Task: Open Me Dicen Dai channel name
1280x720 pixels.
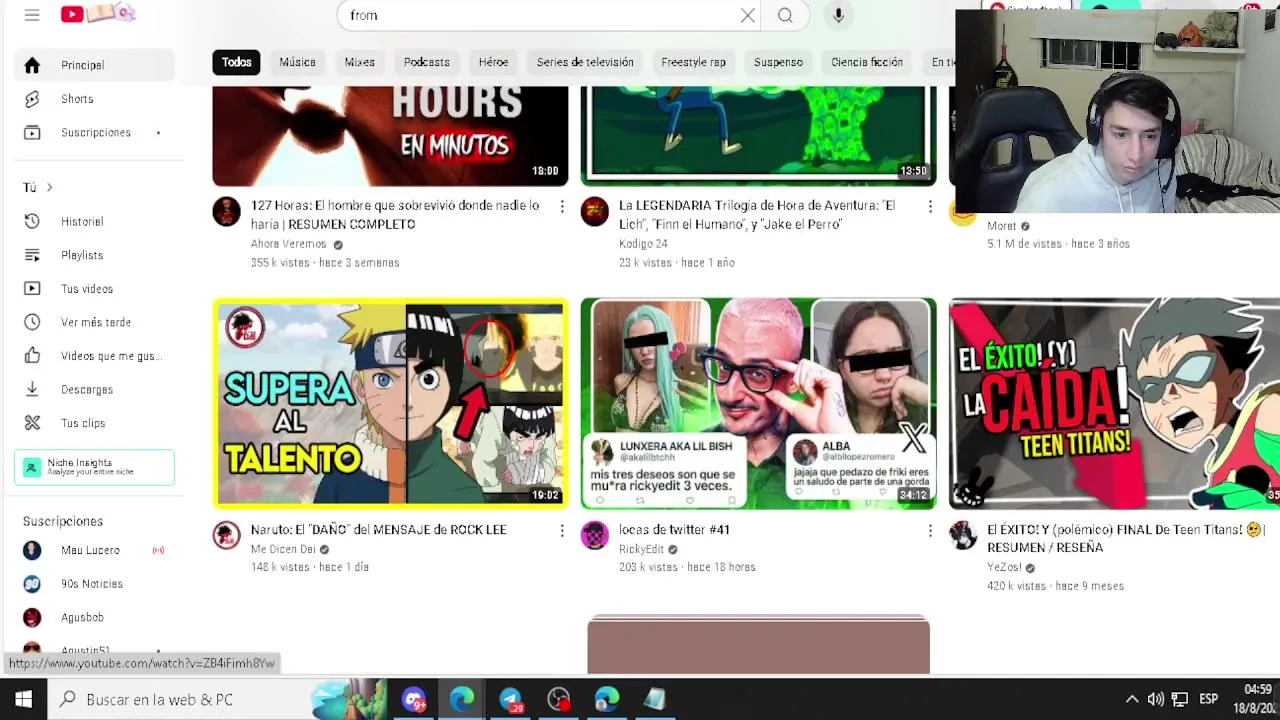Action: coord(283,549)
